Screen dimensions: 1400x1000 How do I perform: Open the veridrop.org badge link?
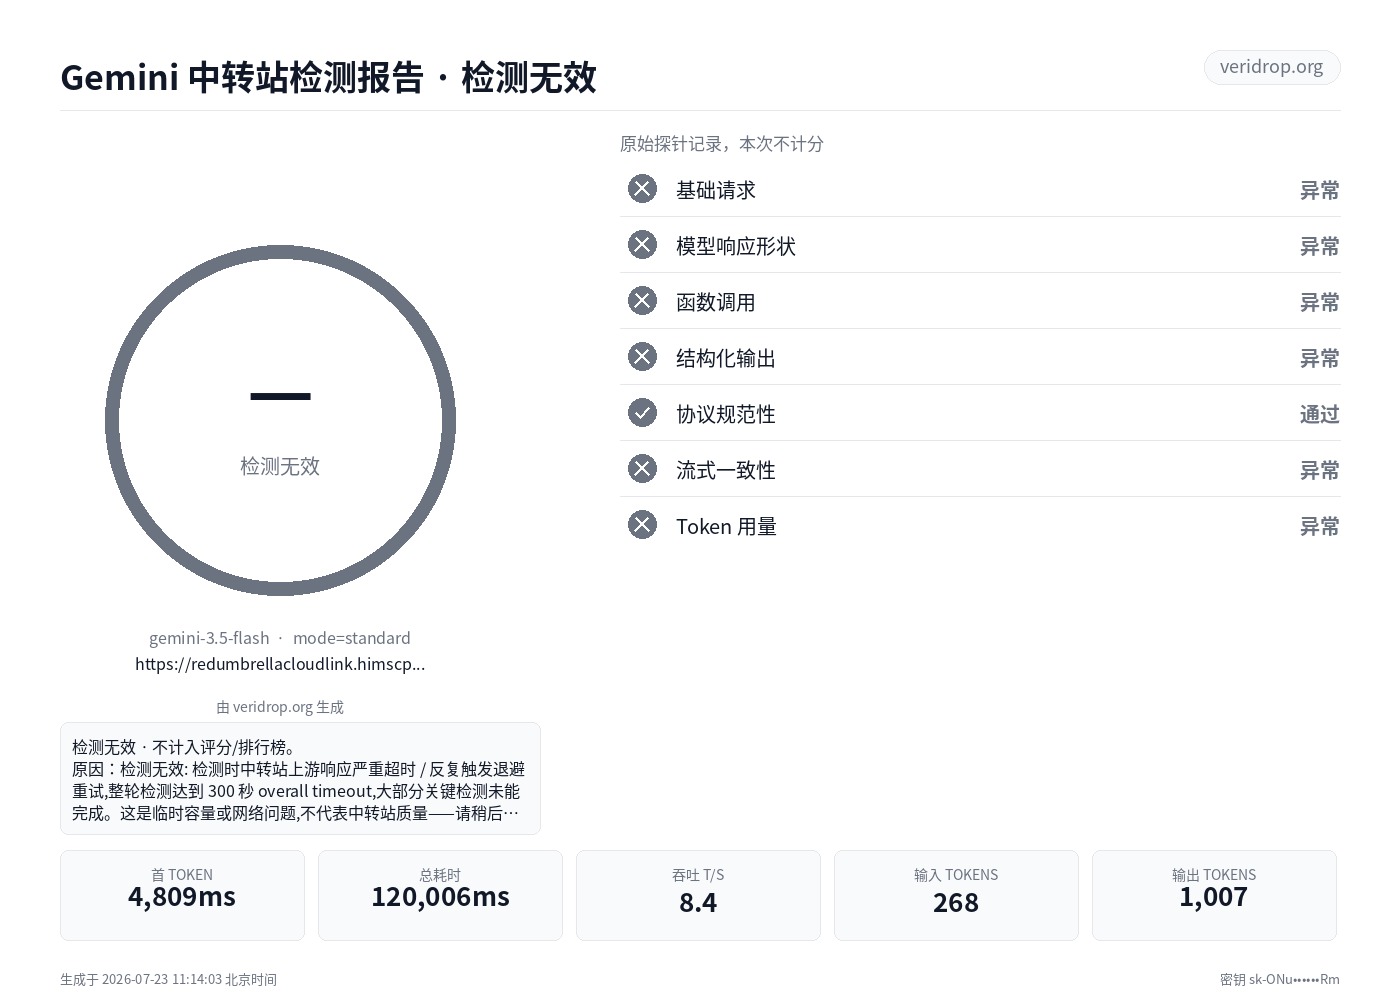tap(1271, 67)
